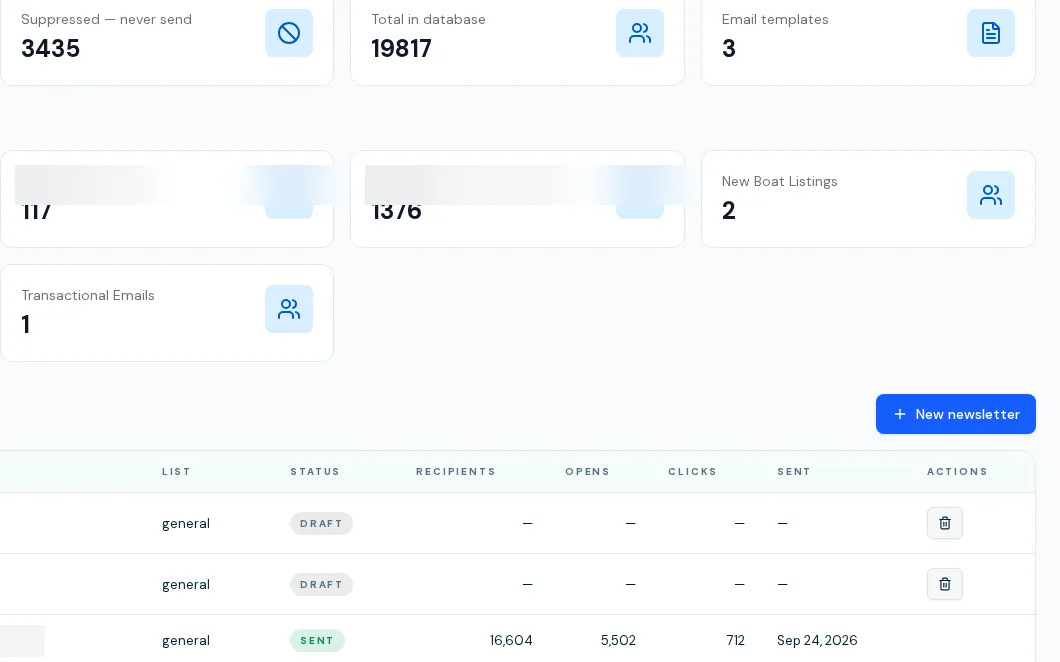Click the general list in first draft row
This screenshot has width=1060, height=662.
[x=186, y=523]
